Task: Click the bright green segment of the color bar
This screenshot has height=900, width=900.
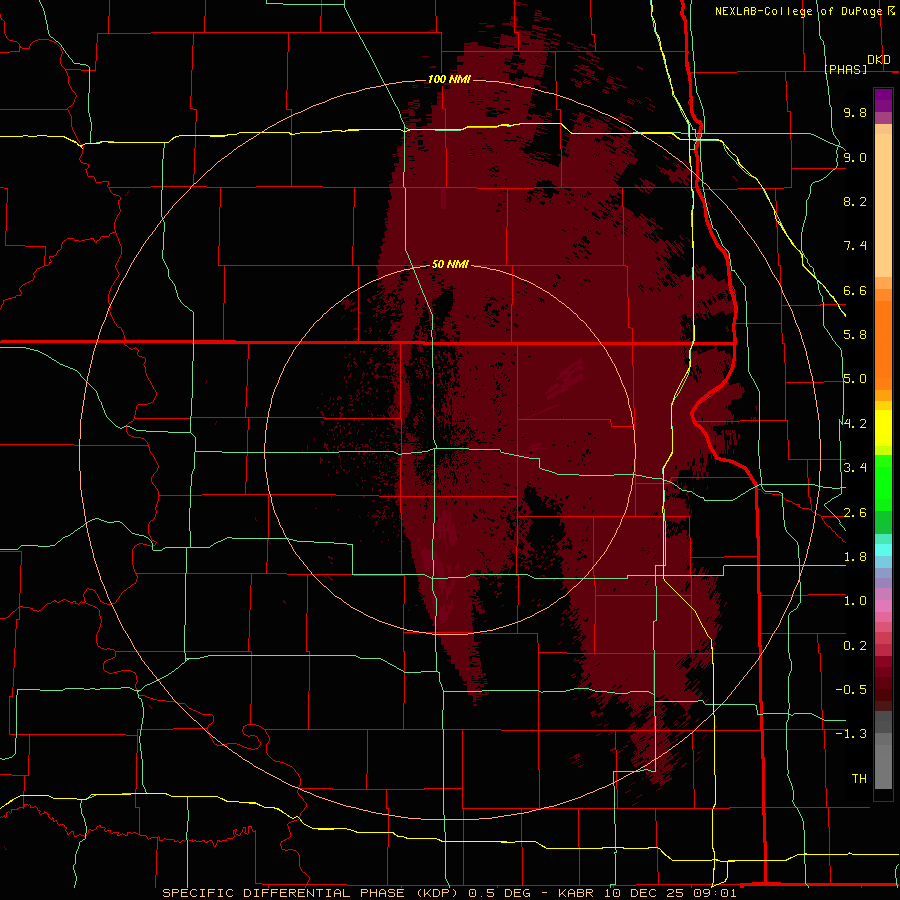Action: tap(883, 482)
